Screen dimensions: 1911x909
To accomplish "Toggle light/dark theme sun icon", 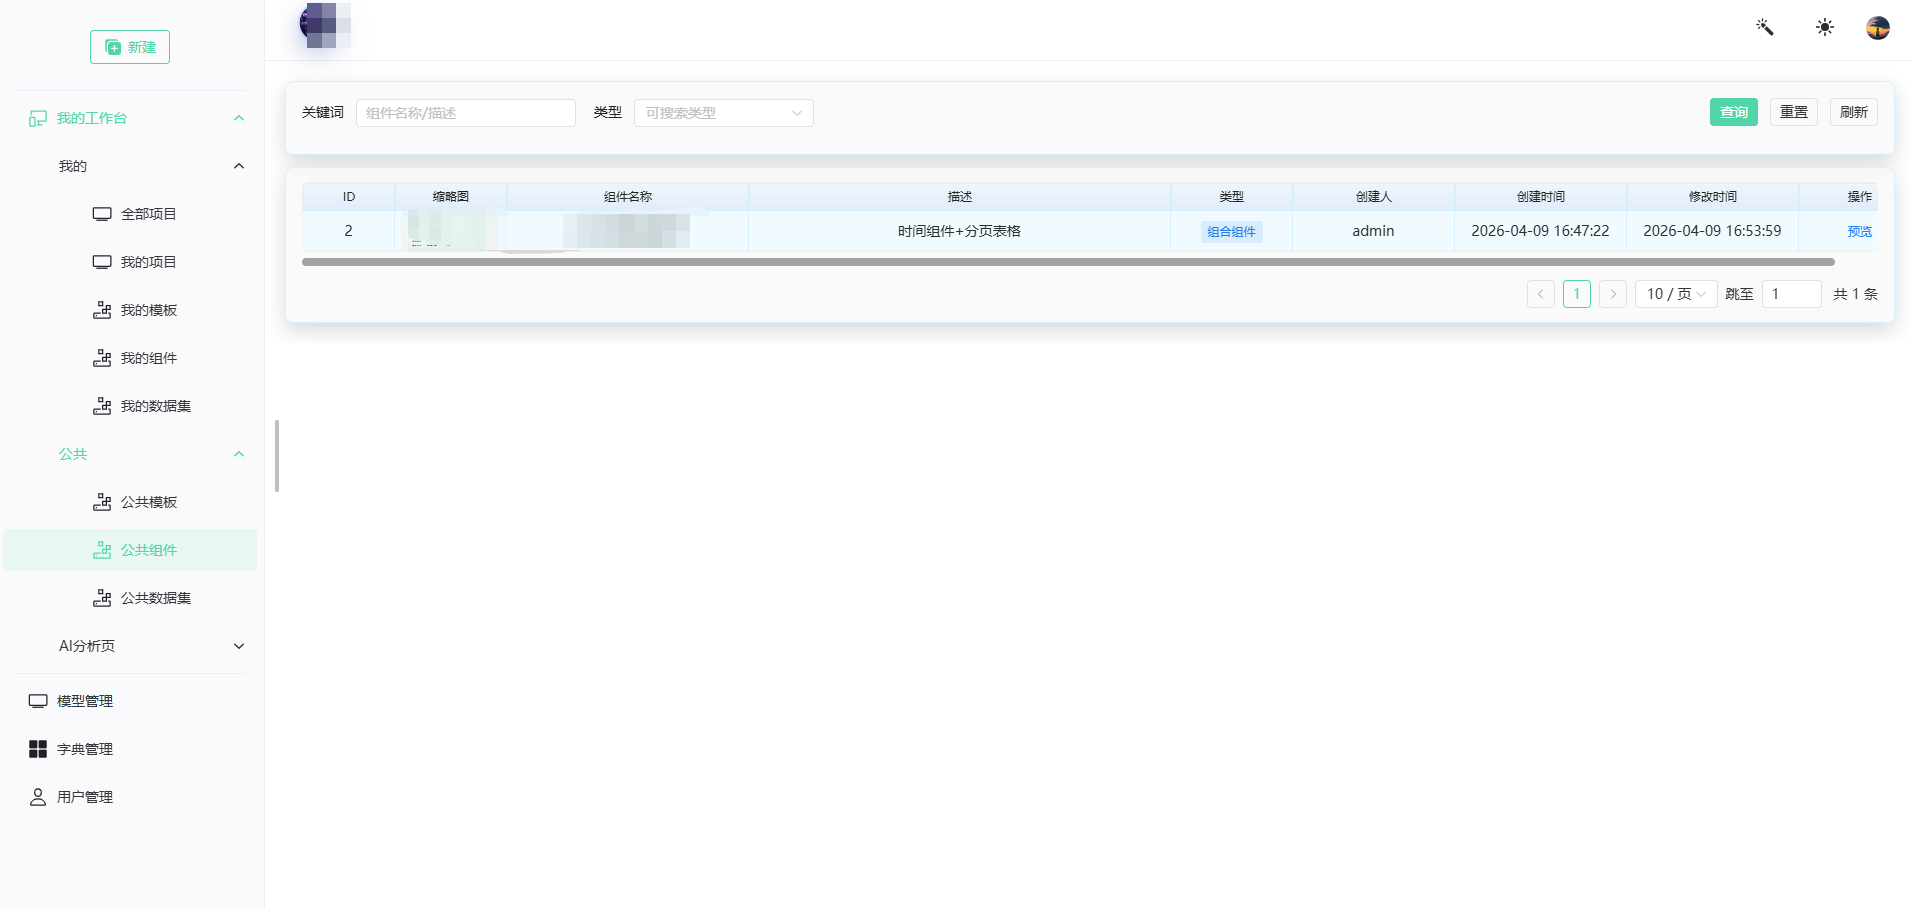I will coord(1825,27).
